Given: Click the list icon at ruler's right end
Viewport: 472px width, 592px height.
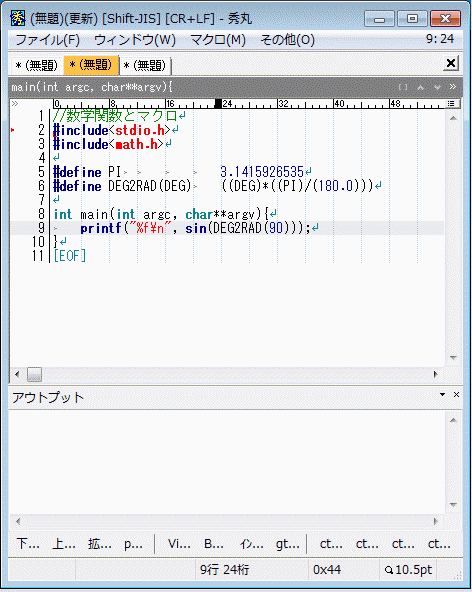Looking at the screenshot, I should coord(451,103).
